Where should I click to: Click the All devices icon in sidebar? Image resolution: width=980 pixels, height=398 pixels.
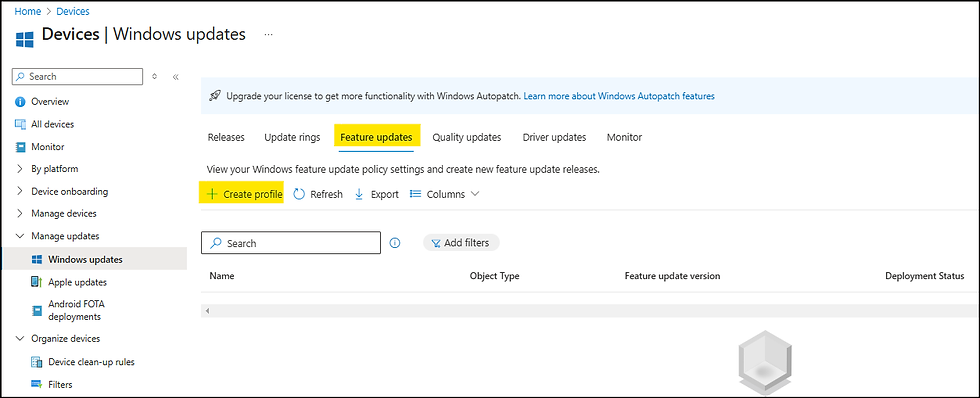(x=20, y=124)
